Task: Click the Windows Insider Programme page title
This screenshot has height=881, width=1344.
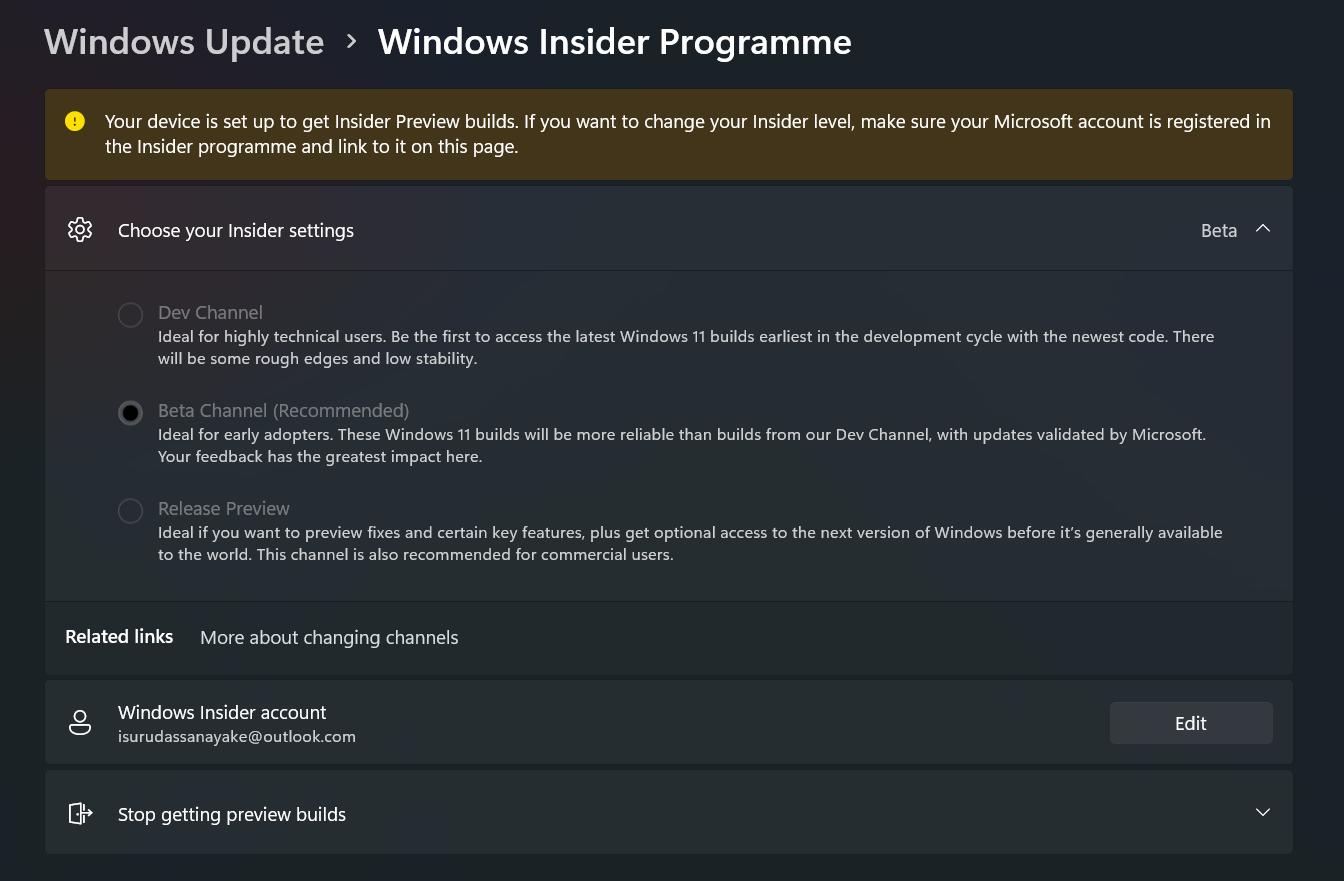Action: pos(615,42)
